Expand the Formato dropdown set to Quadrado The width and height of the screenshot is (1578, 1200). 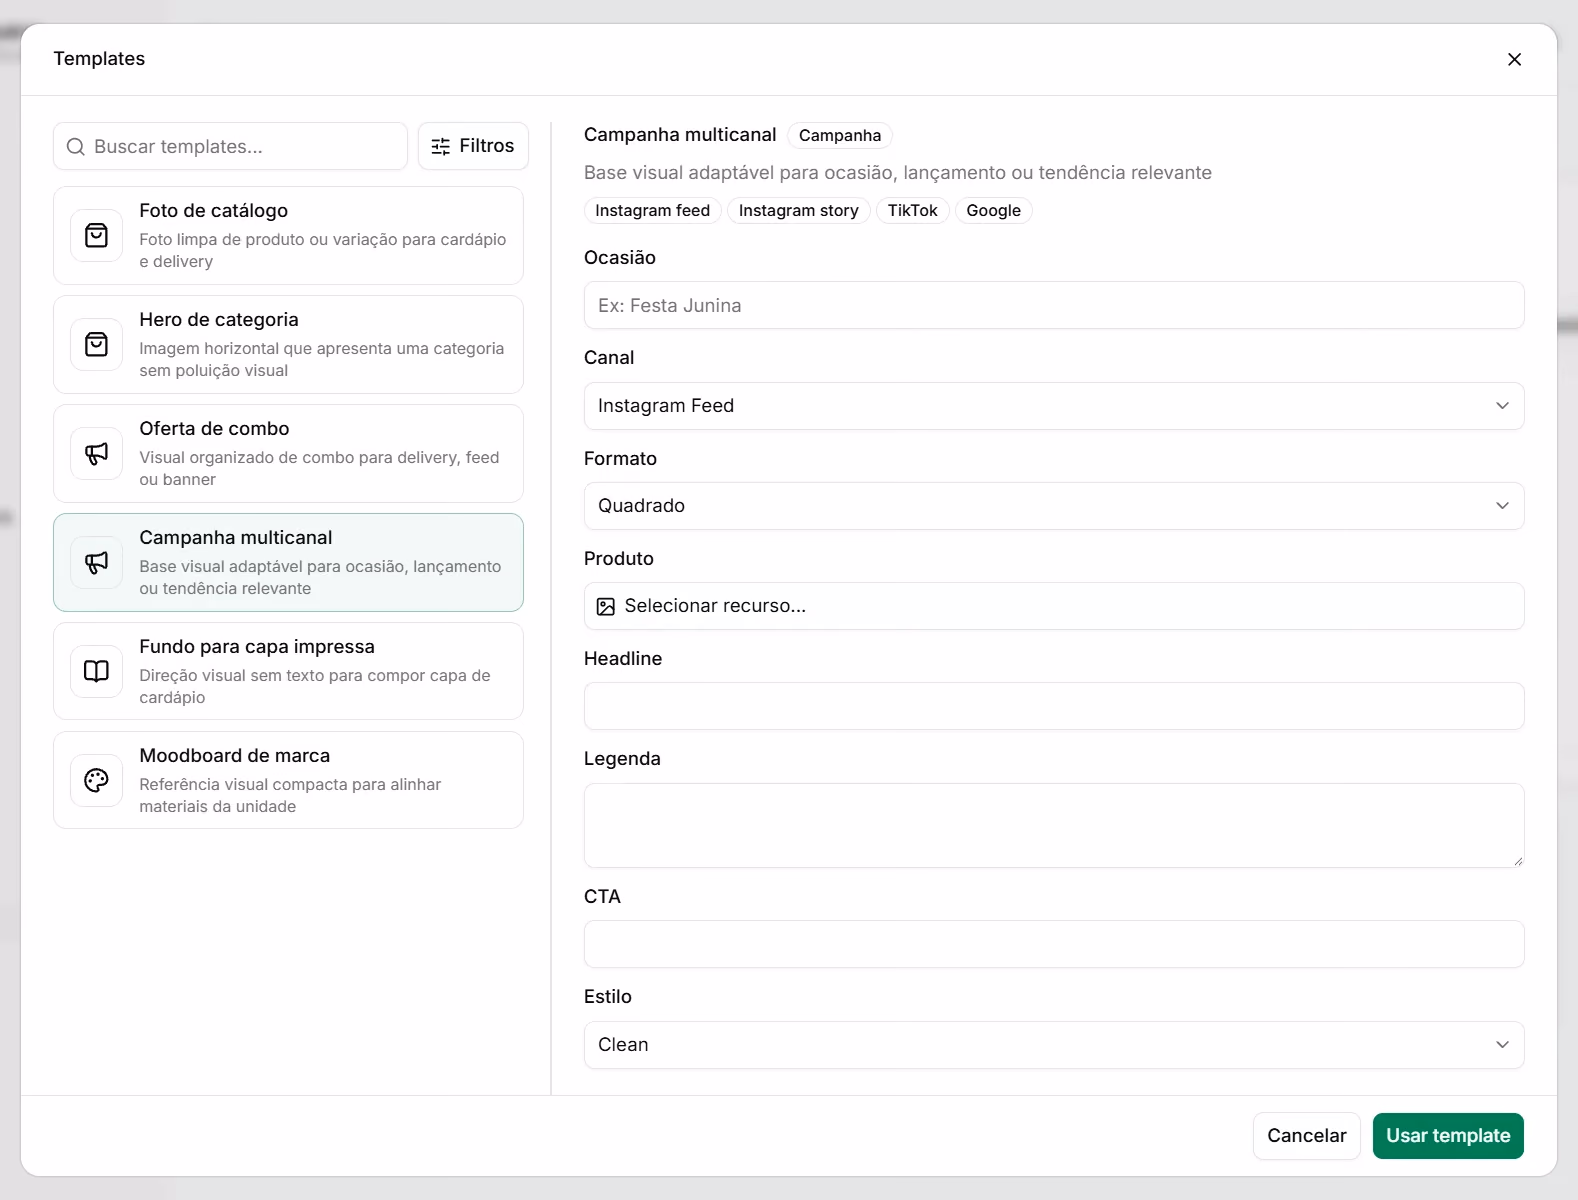click(x=1054, y=506)
